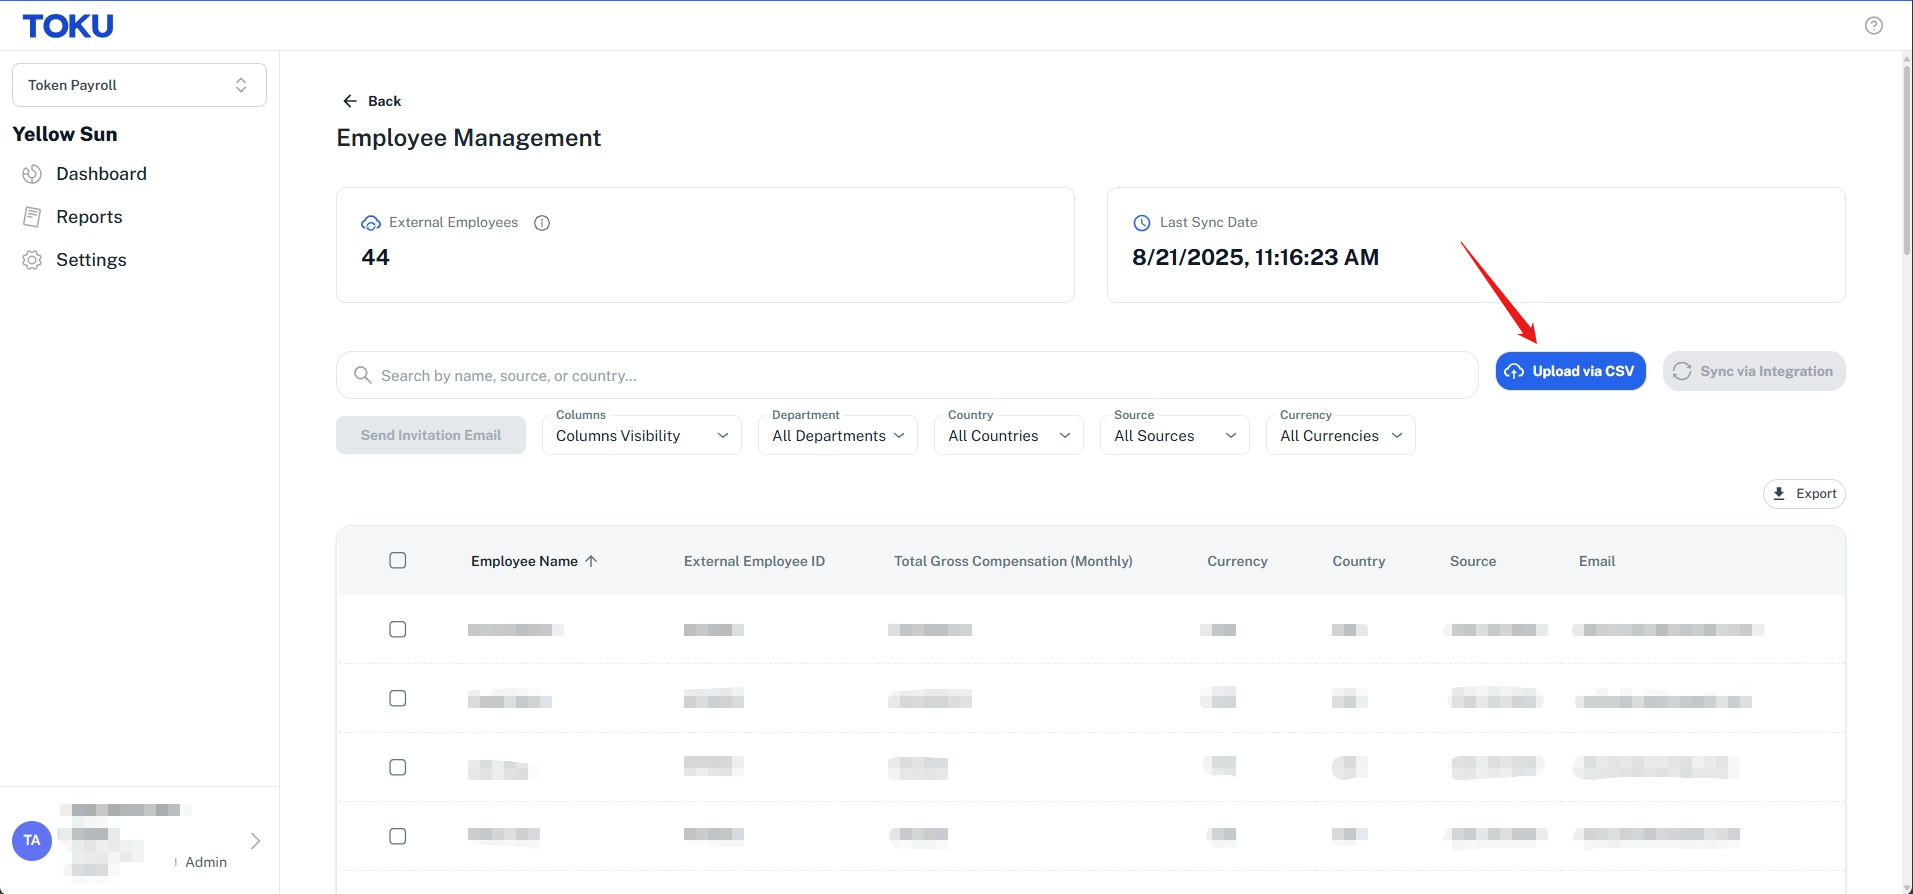Open the All Departments dropdown

tap(838, 435)
